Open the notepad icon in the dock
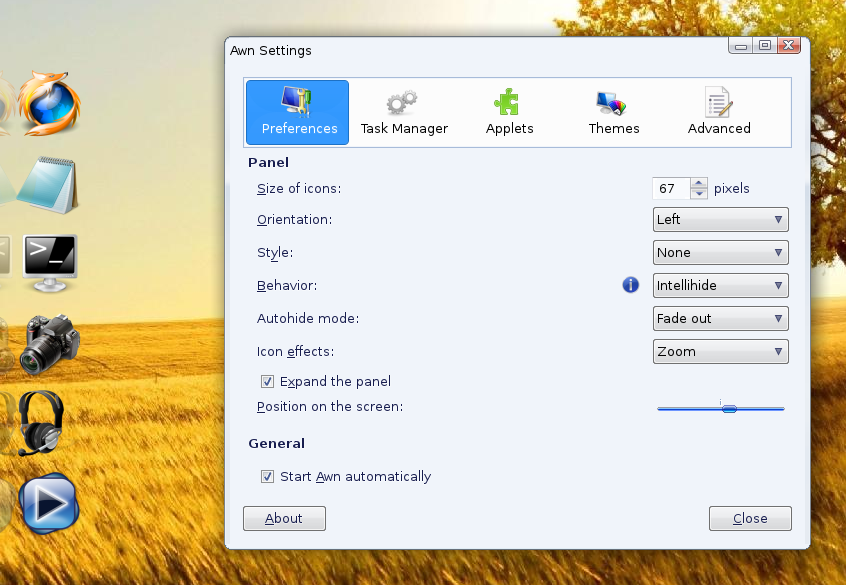The height and width of the screenshot is (585, 846). point(49,185)
